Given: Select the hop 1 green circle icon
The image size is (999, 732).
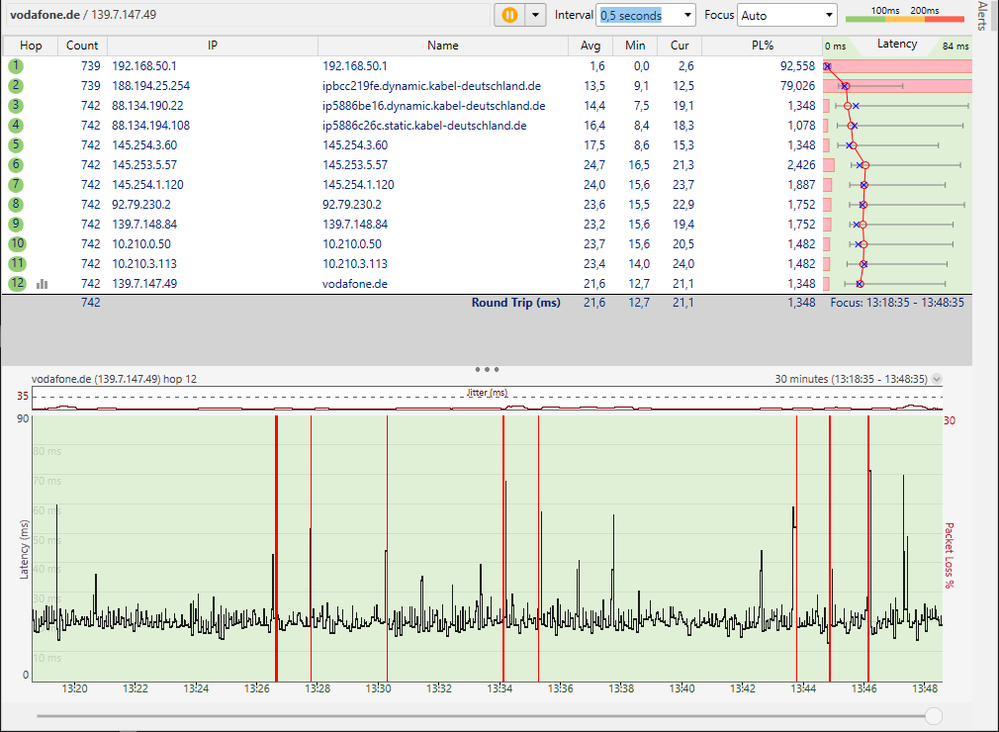Looking at the screenshot, I should pos(16,66).
